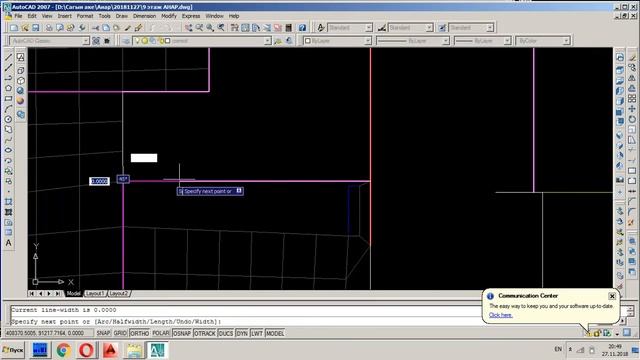
Task: Toggle OTRACK in status bar
Action: point(204,333)
